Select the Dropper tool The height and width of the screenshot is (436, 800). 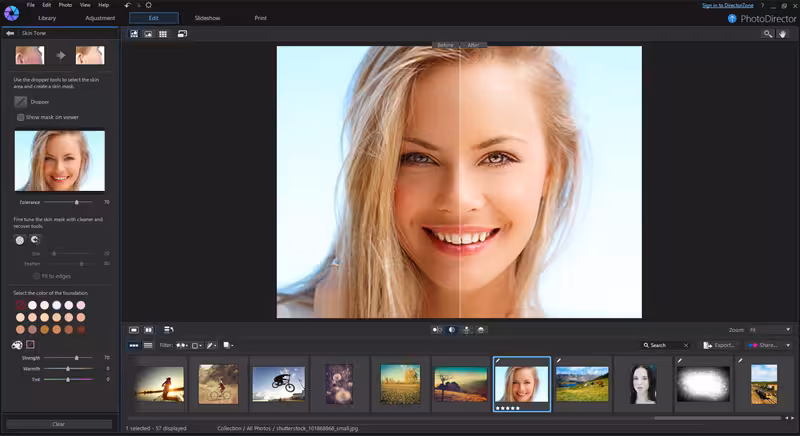point(20,101)
